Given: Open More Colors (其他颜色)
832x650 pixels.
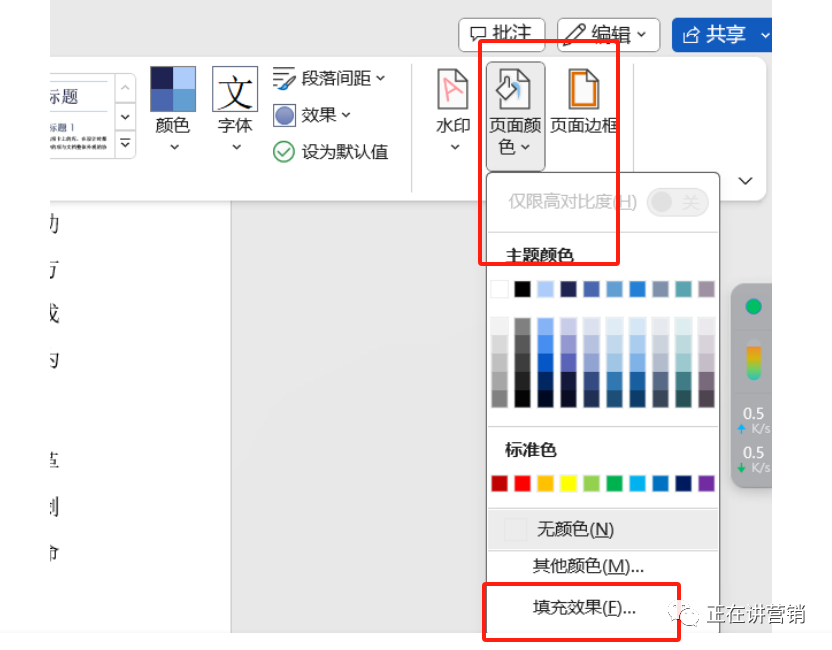Looking at the screenshot, I should pyautogui.click(x=603, y=567).
